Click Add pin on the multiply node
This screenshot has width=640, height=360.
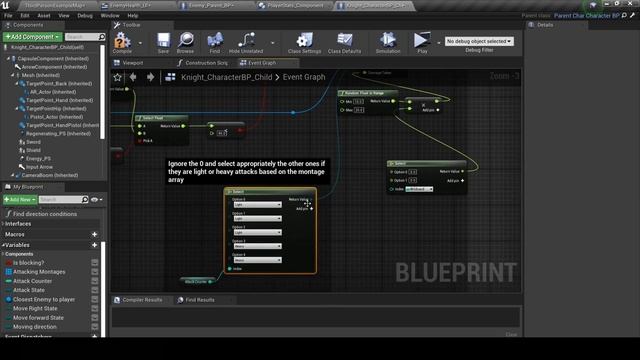coord(431,110)
